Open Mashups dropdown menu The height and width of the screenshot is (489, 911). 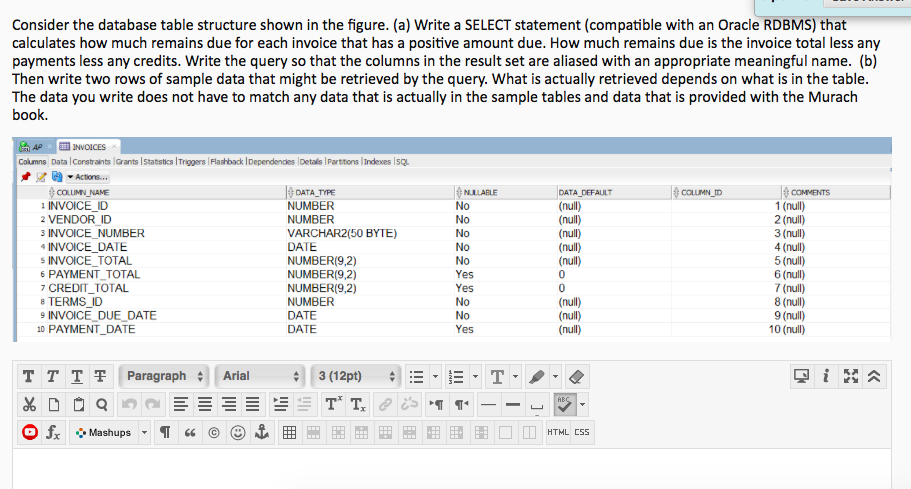[x=110, y=432]
